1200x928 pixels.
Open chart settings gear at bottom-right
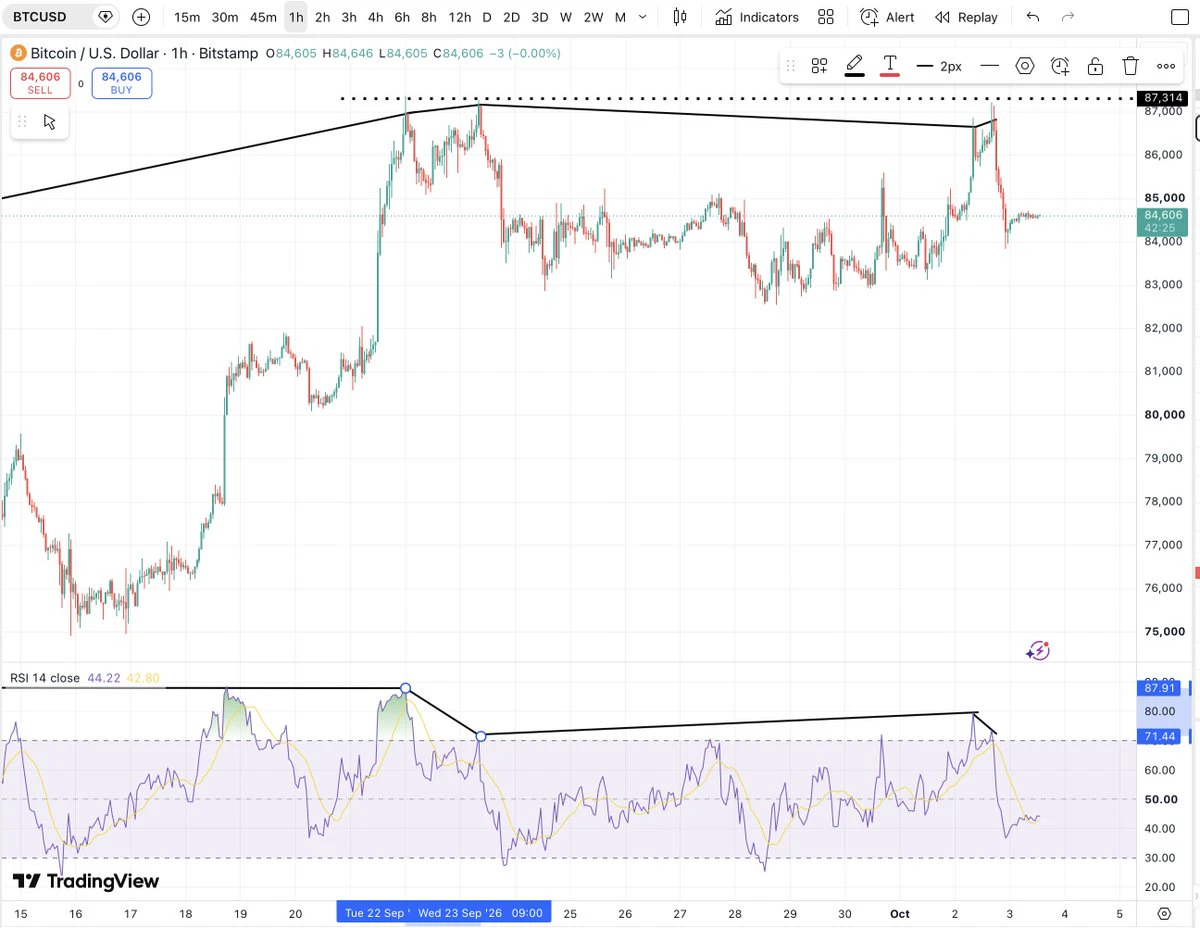click(x=1164, y=913)
